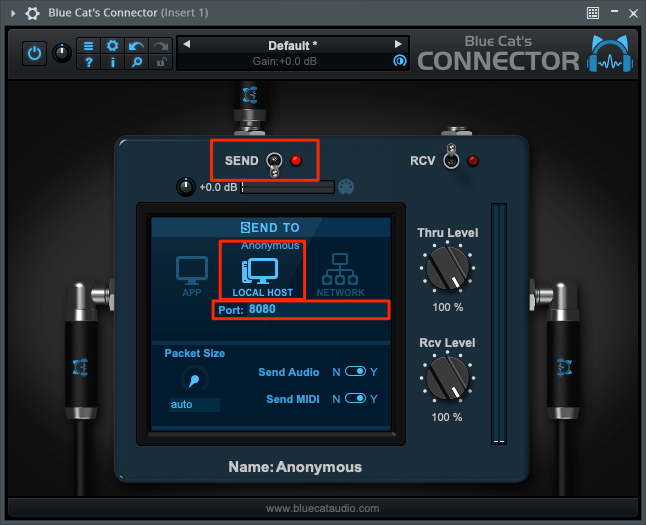The height and width of the screenshot is (525, 646).
Task: Click the send gain knob showing +0.0 dB
Action: tap(186, 187)
